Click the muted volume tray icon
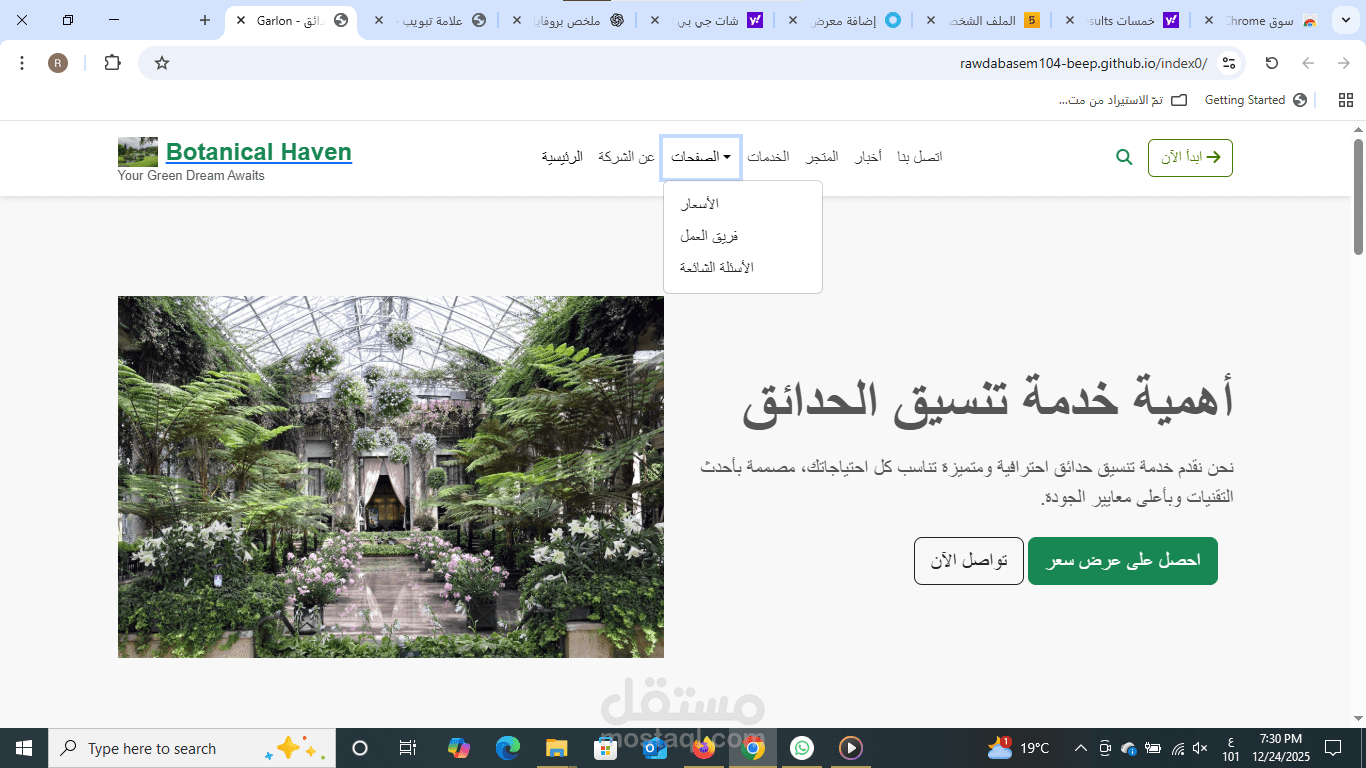This screenshot has height=768, width=1366. [x=1201, y=748]
